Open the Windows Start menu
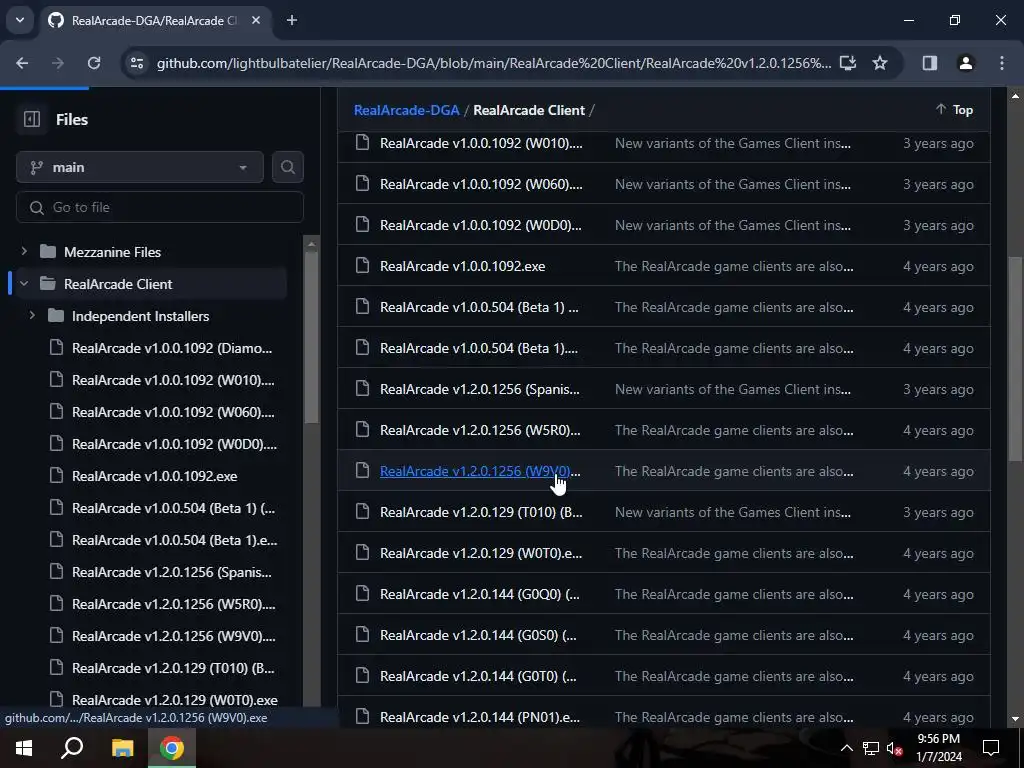Viewport: 1024px width, 768px height. tap(24, 748)
